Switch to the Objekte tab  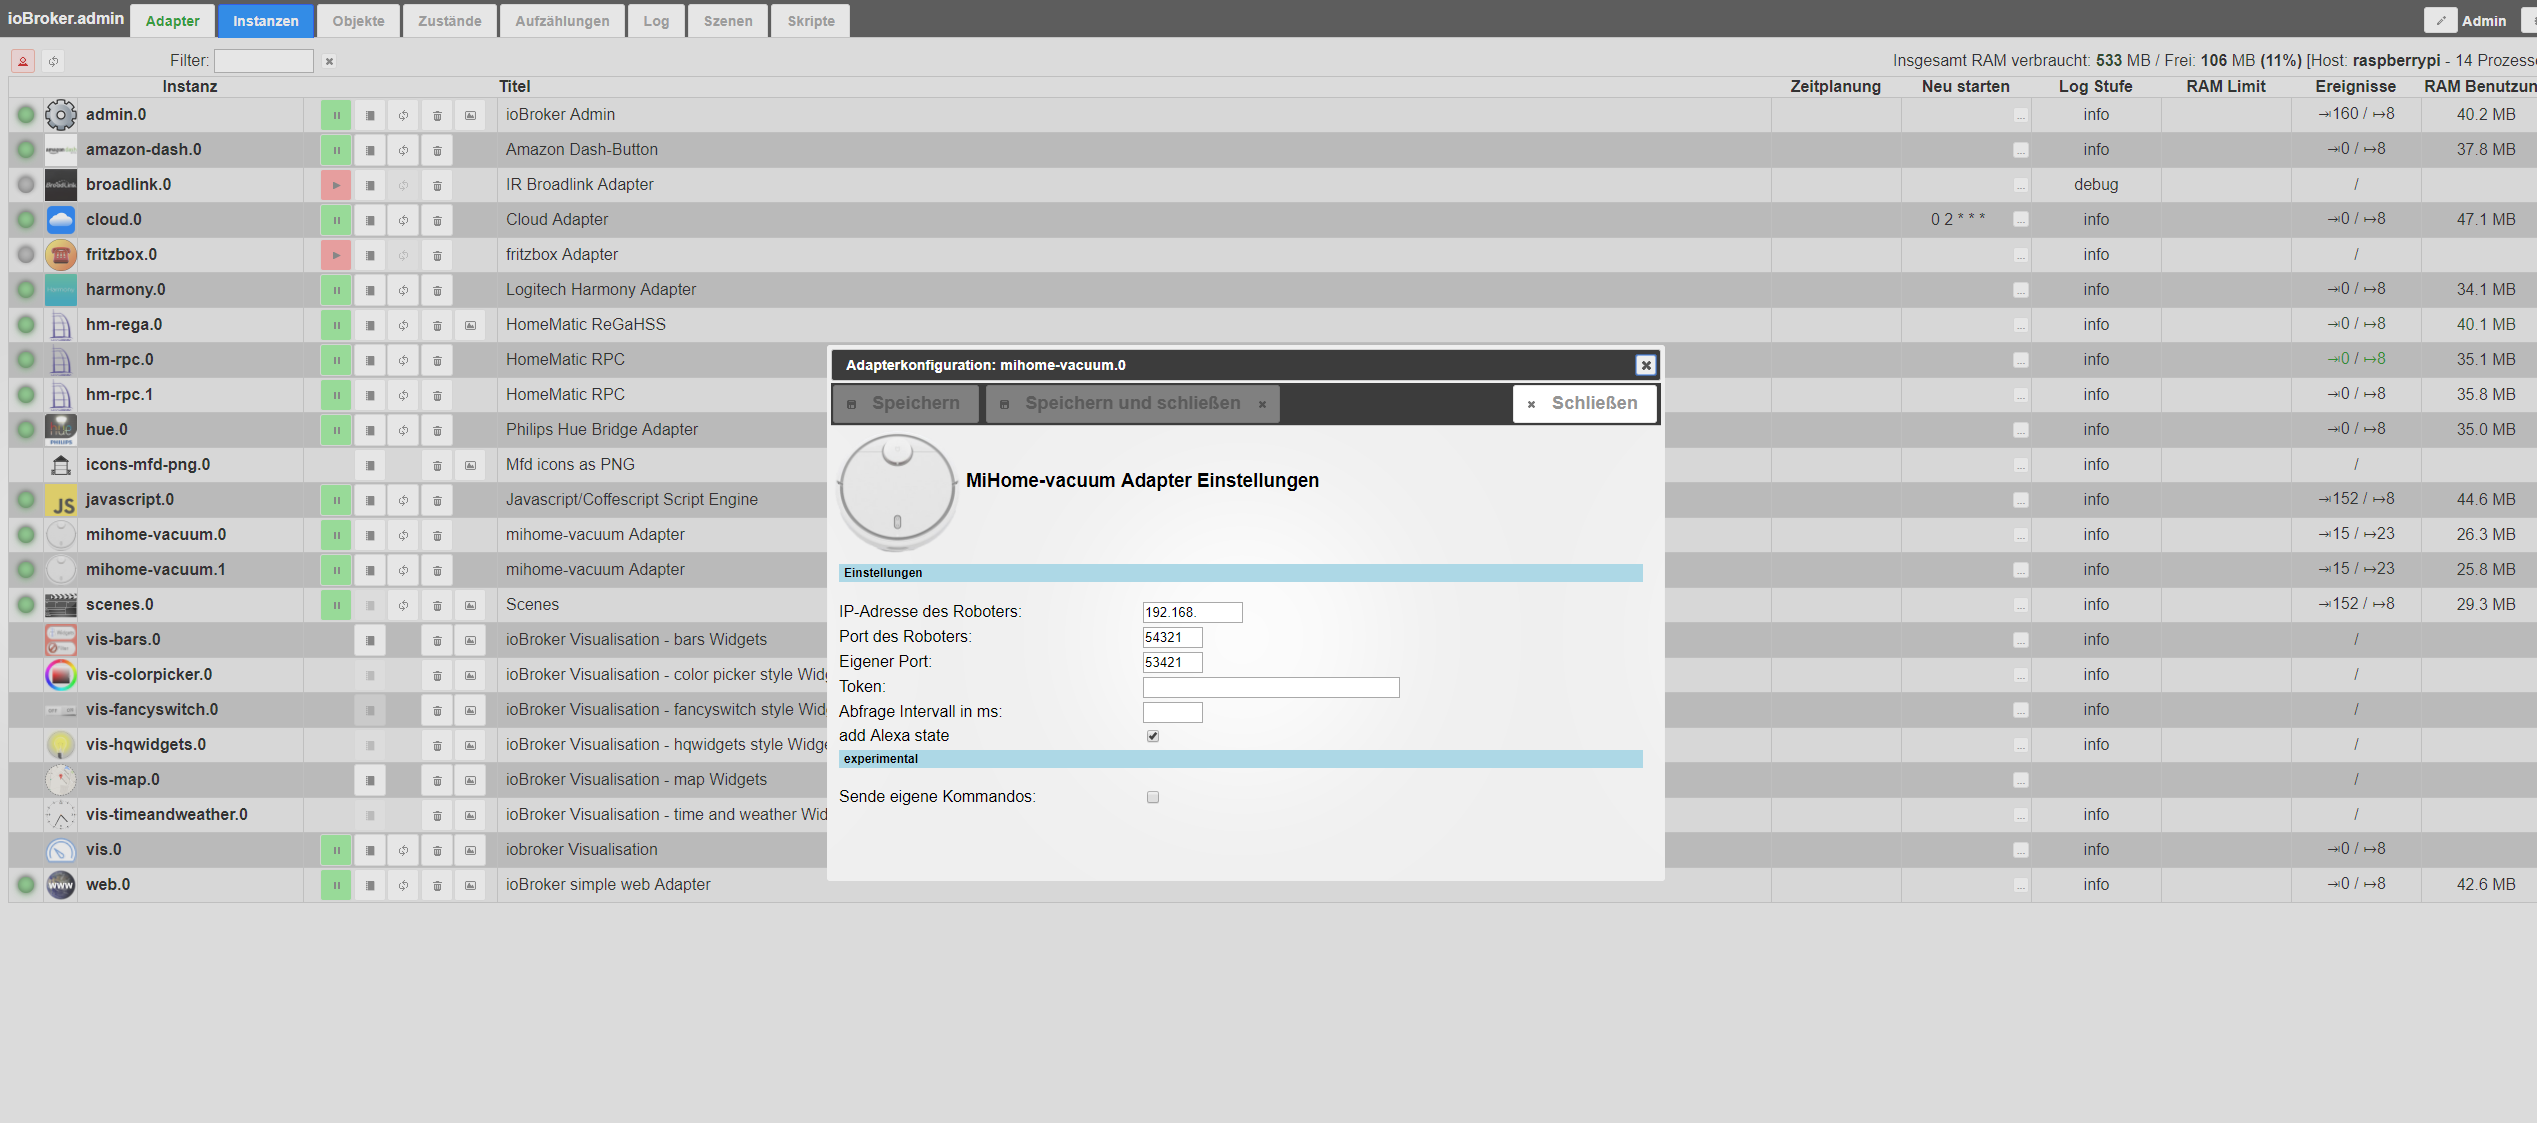(358, 21)
